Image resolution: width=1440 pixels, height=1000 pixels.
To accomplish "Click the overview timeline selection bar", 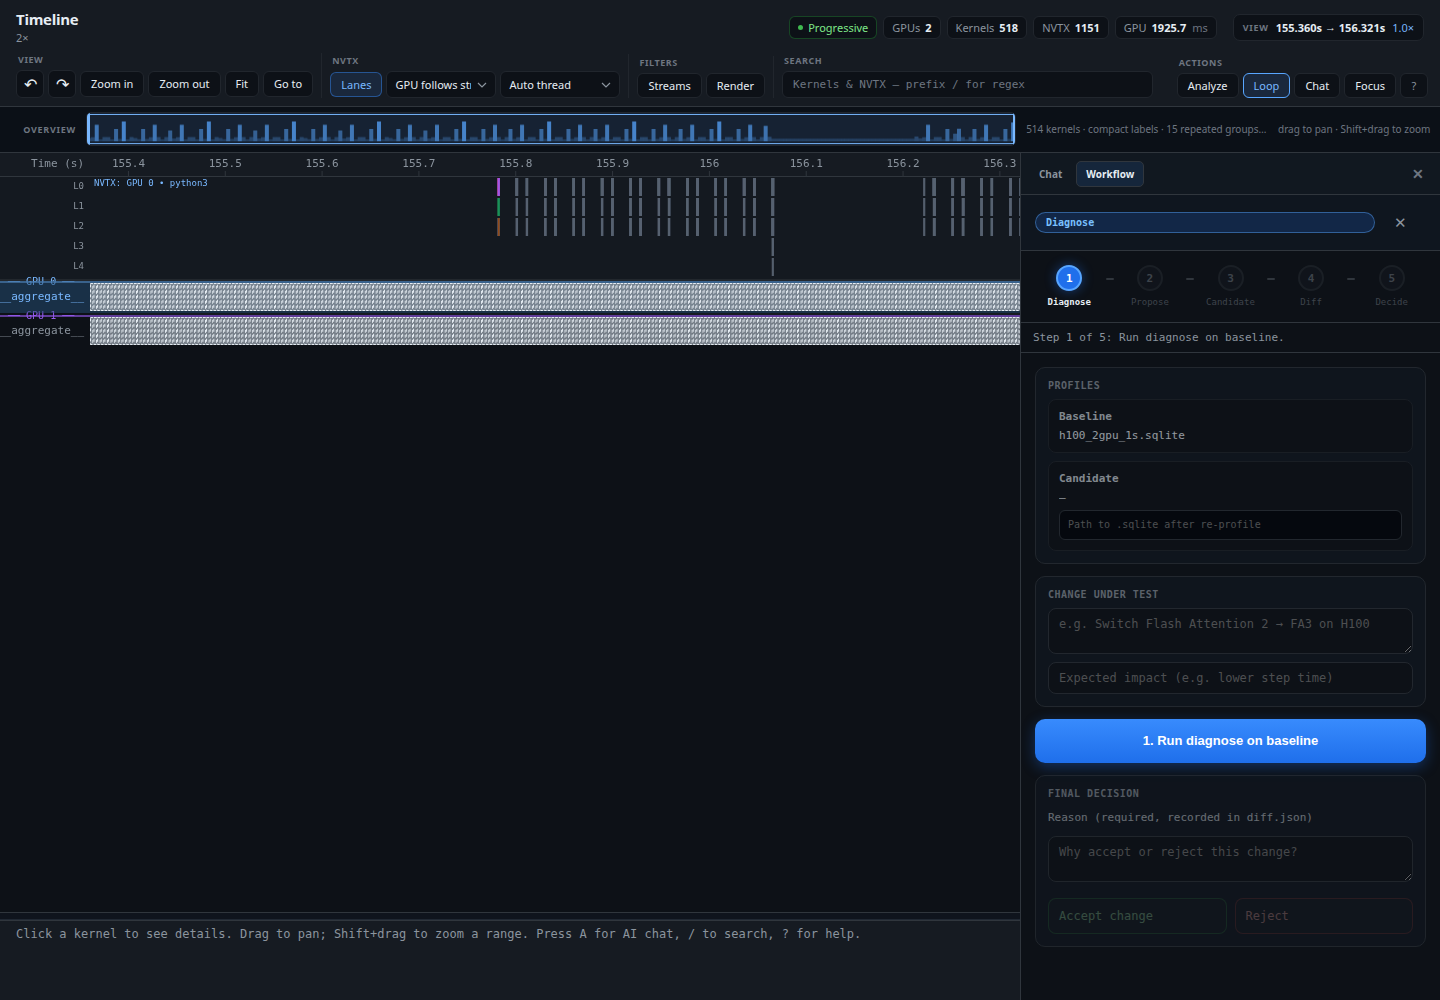I will tap(551, 129).
